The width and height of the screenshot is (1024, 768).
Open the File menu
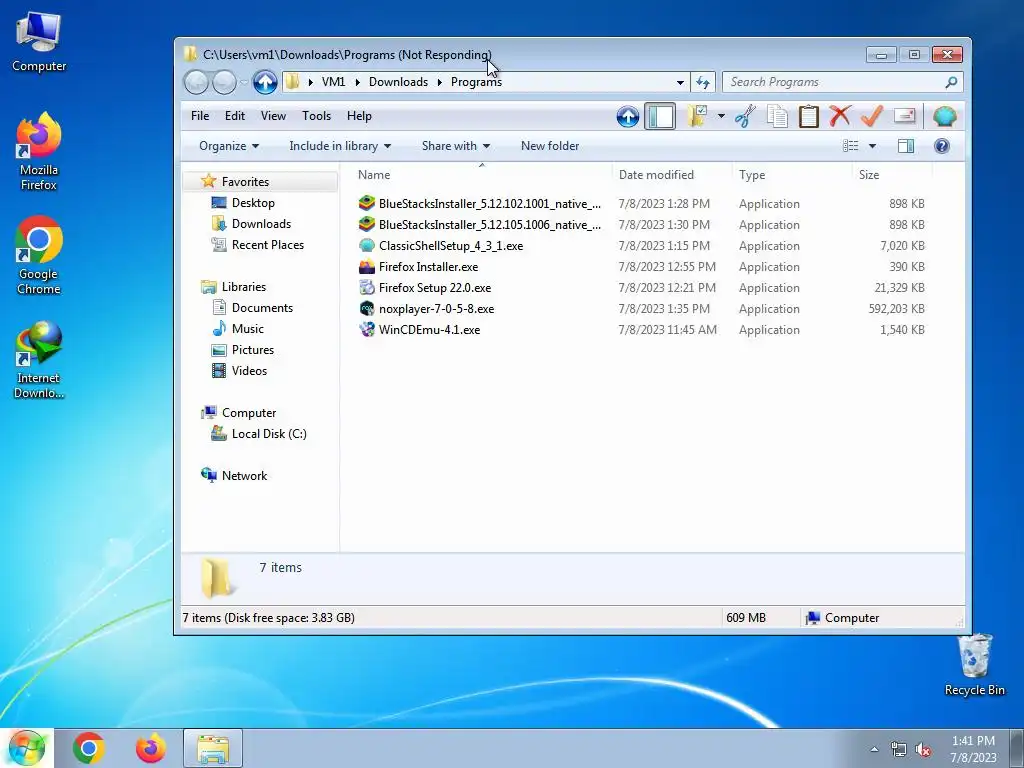[x=200, y=116]
